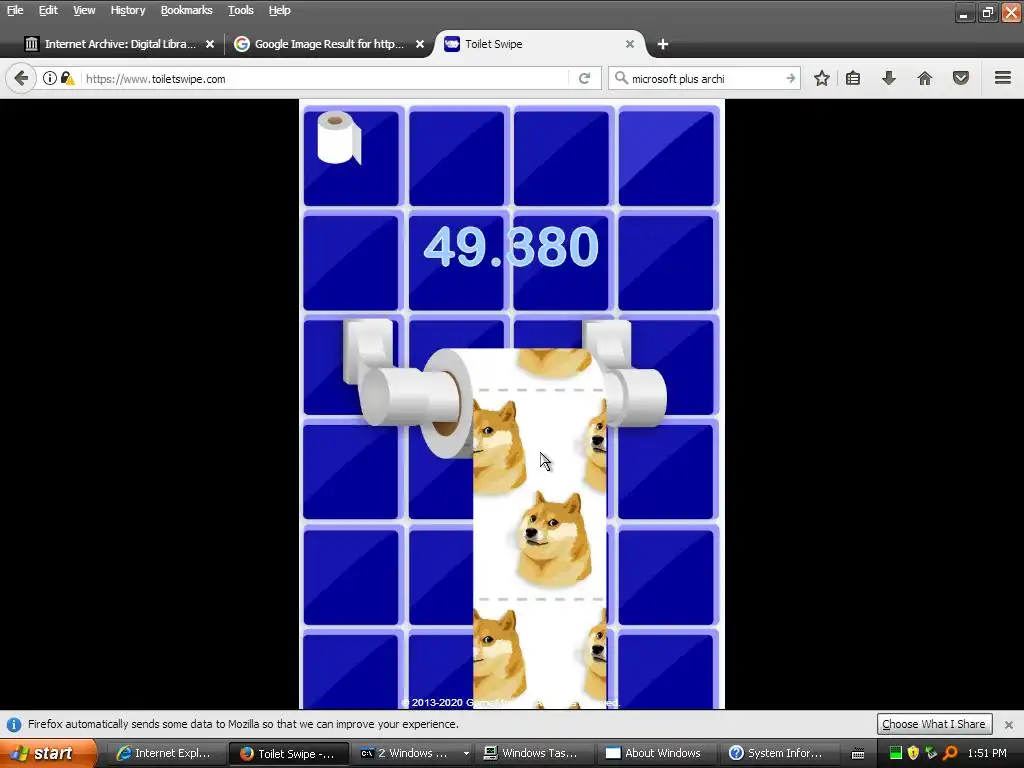Click the hanging doge toilet paper

click(x=539, y=529)
